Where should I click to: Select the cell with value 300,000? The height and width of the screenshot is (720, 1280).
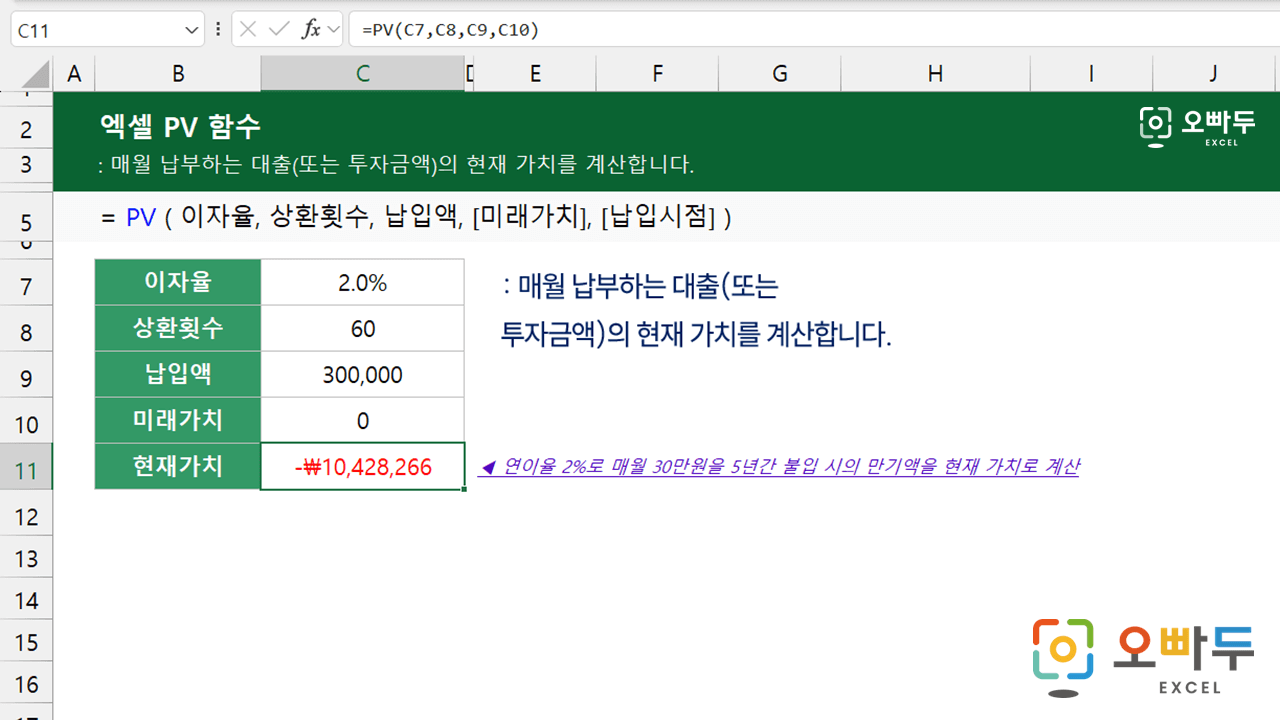pyautogui.click(x=362, y=375)
